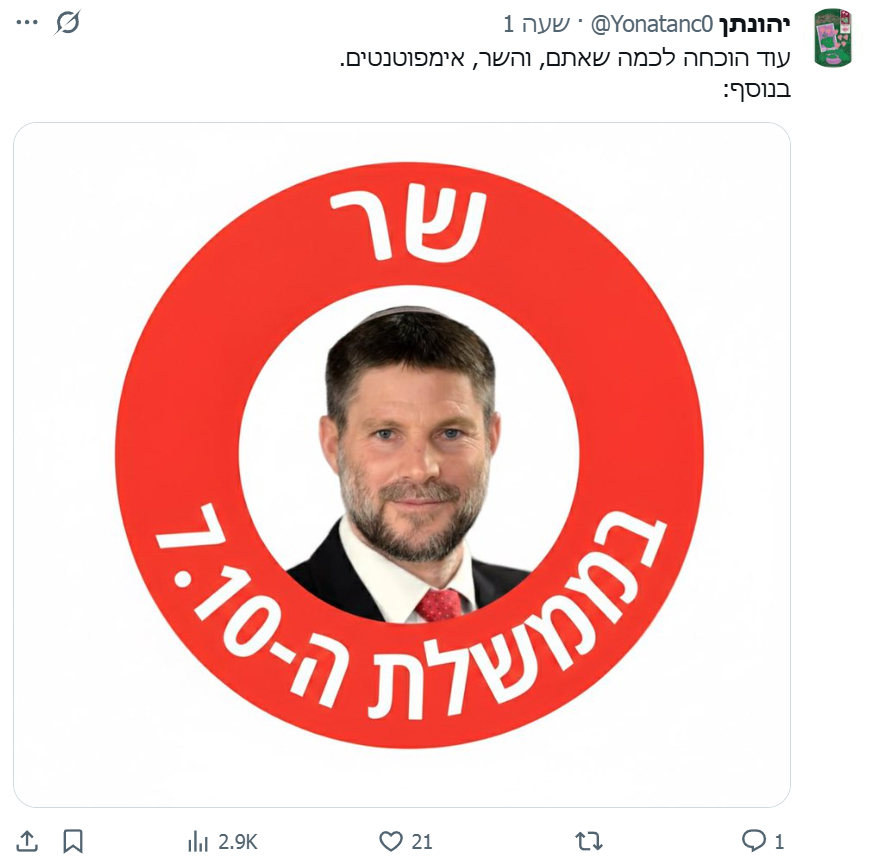Open the post timestamp 'שעה 1'
Screen dimensions: 879x868
536,24
